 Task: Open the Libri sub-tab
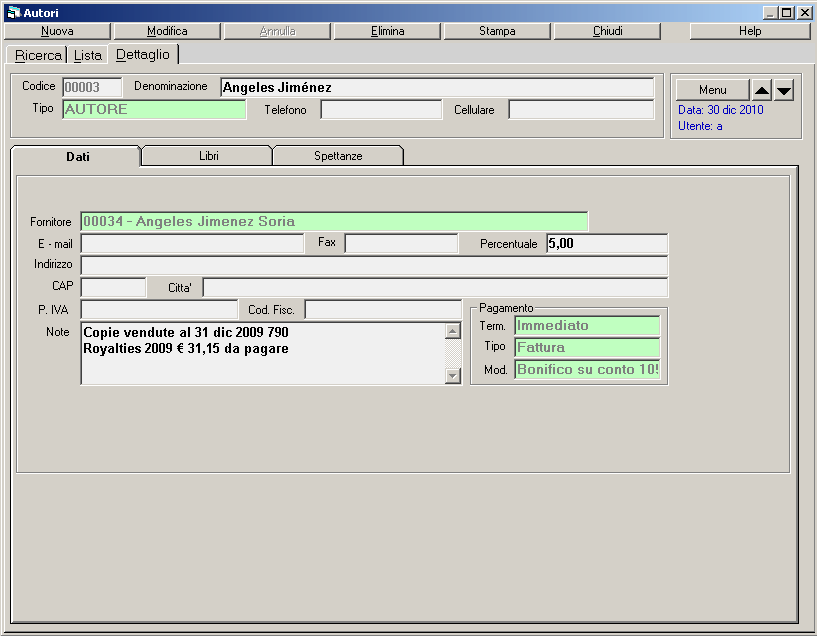pyautogui.click(x=208, y=156)
